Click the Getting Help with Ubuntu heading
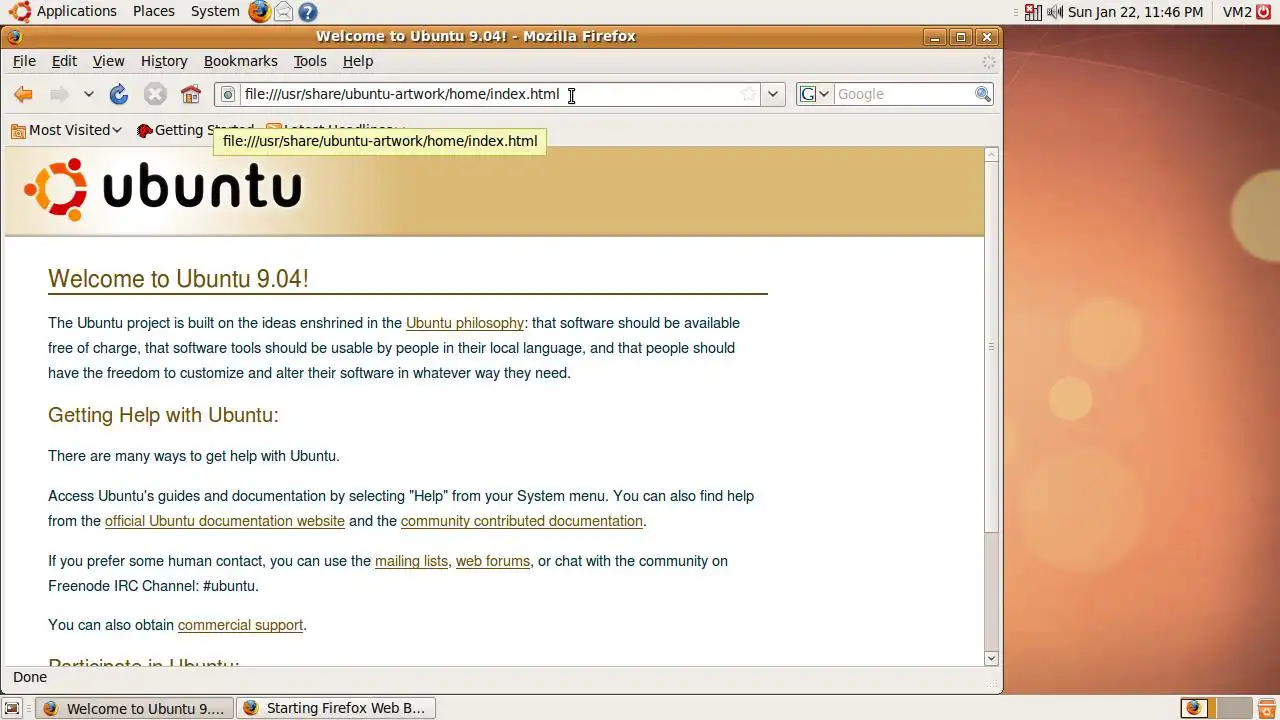This screenshot has height=720, width=1280. (163, 415)
